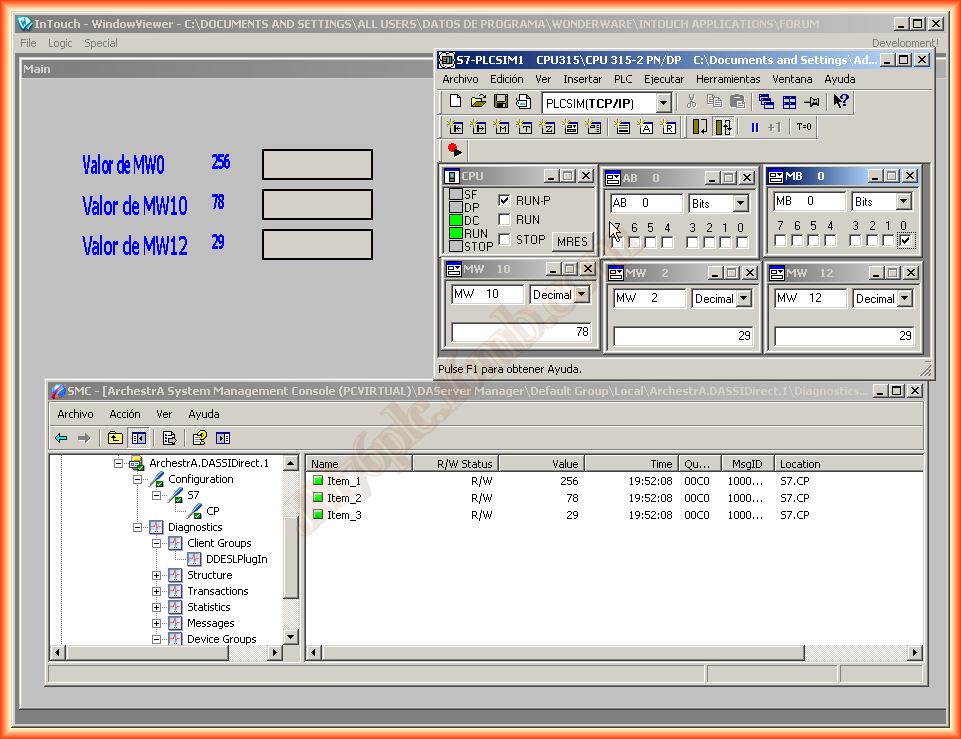The image size is (961, 739).
Task: Click the T=0 reset timers button
Action: [x=804, y=127]
